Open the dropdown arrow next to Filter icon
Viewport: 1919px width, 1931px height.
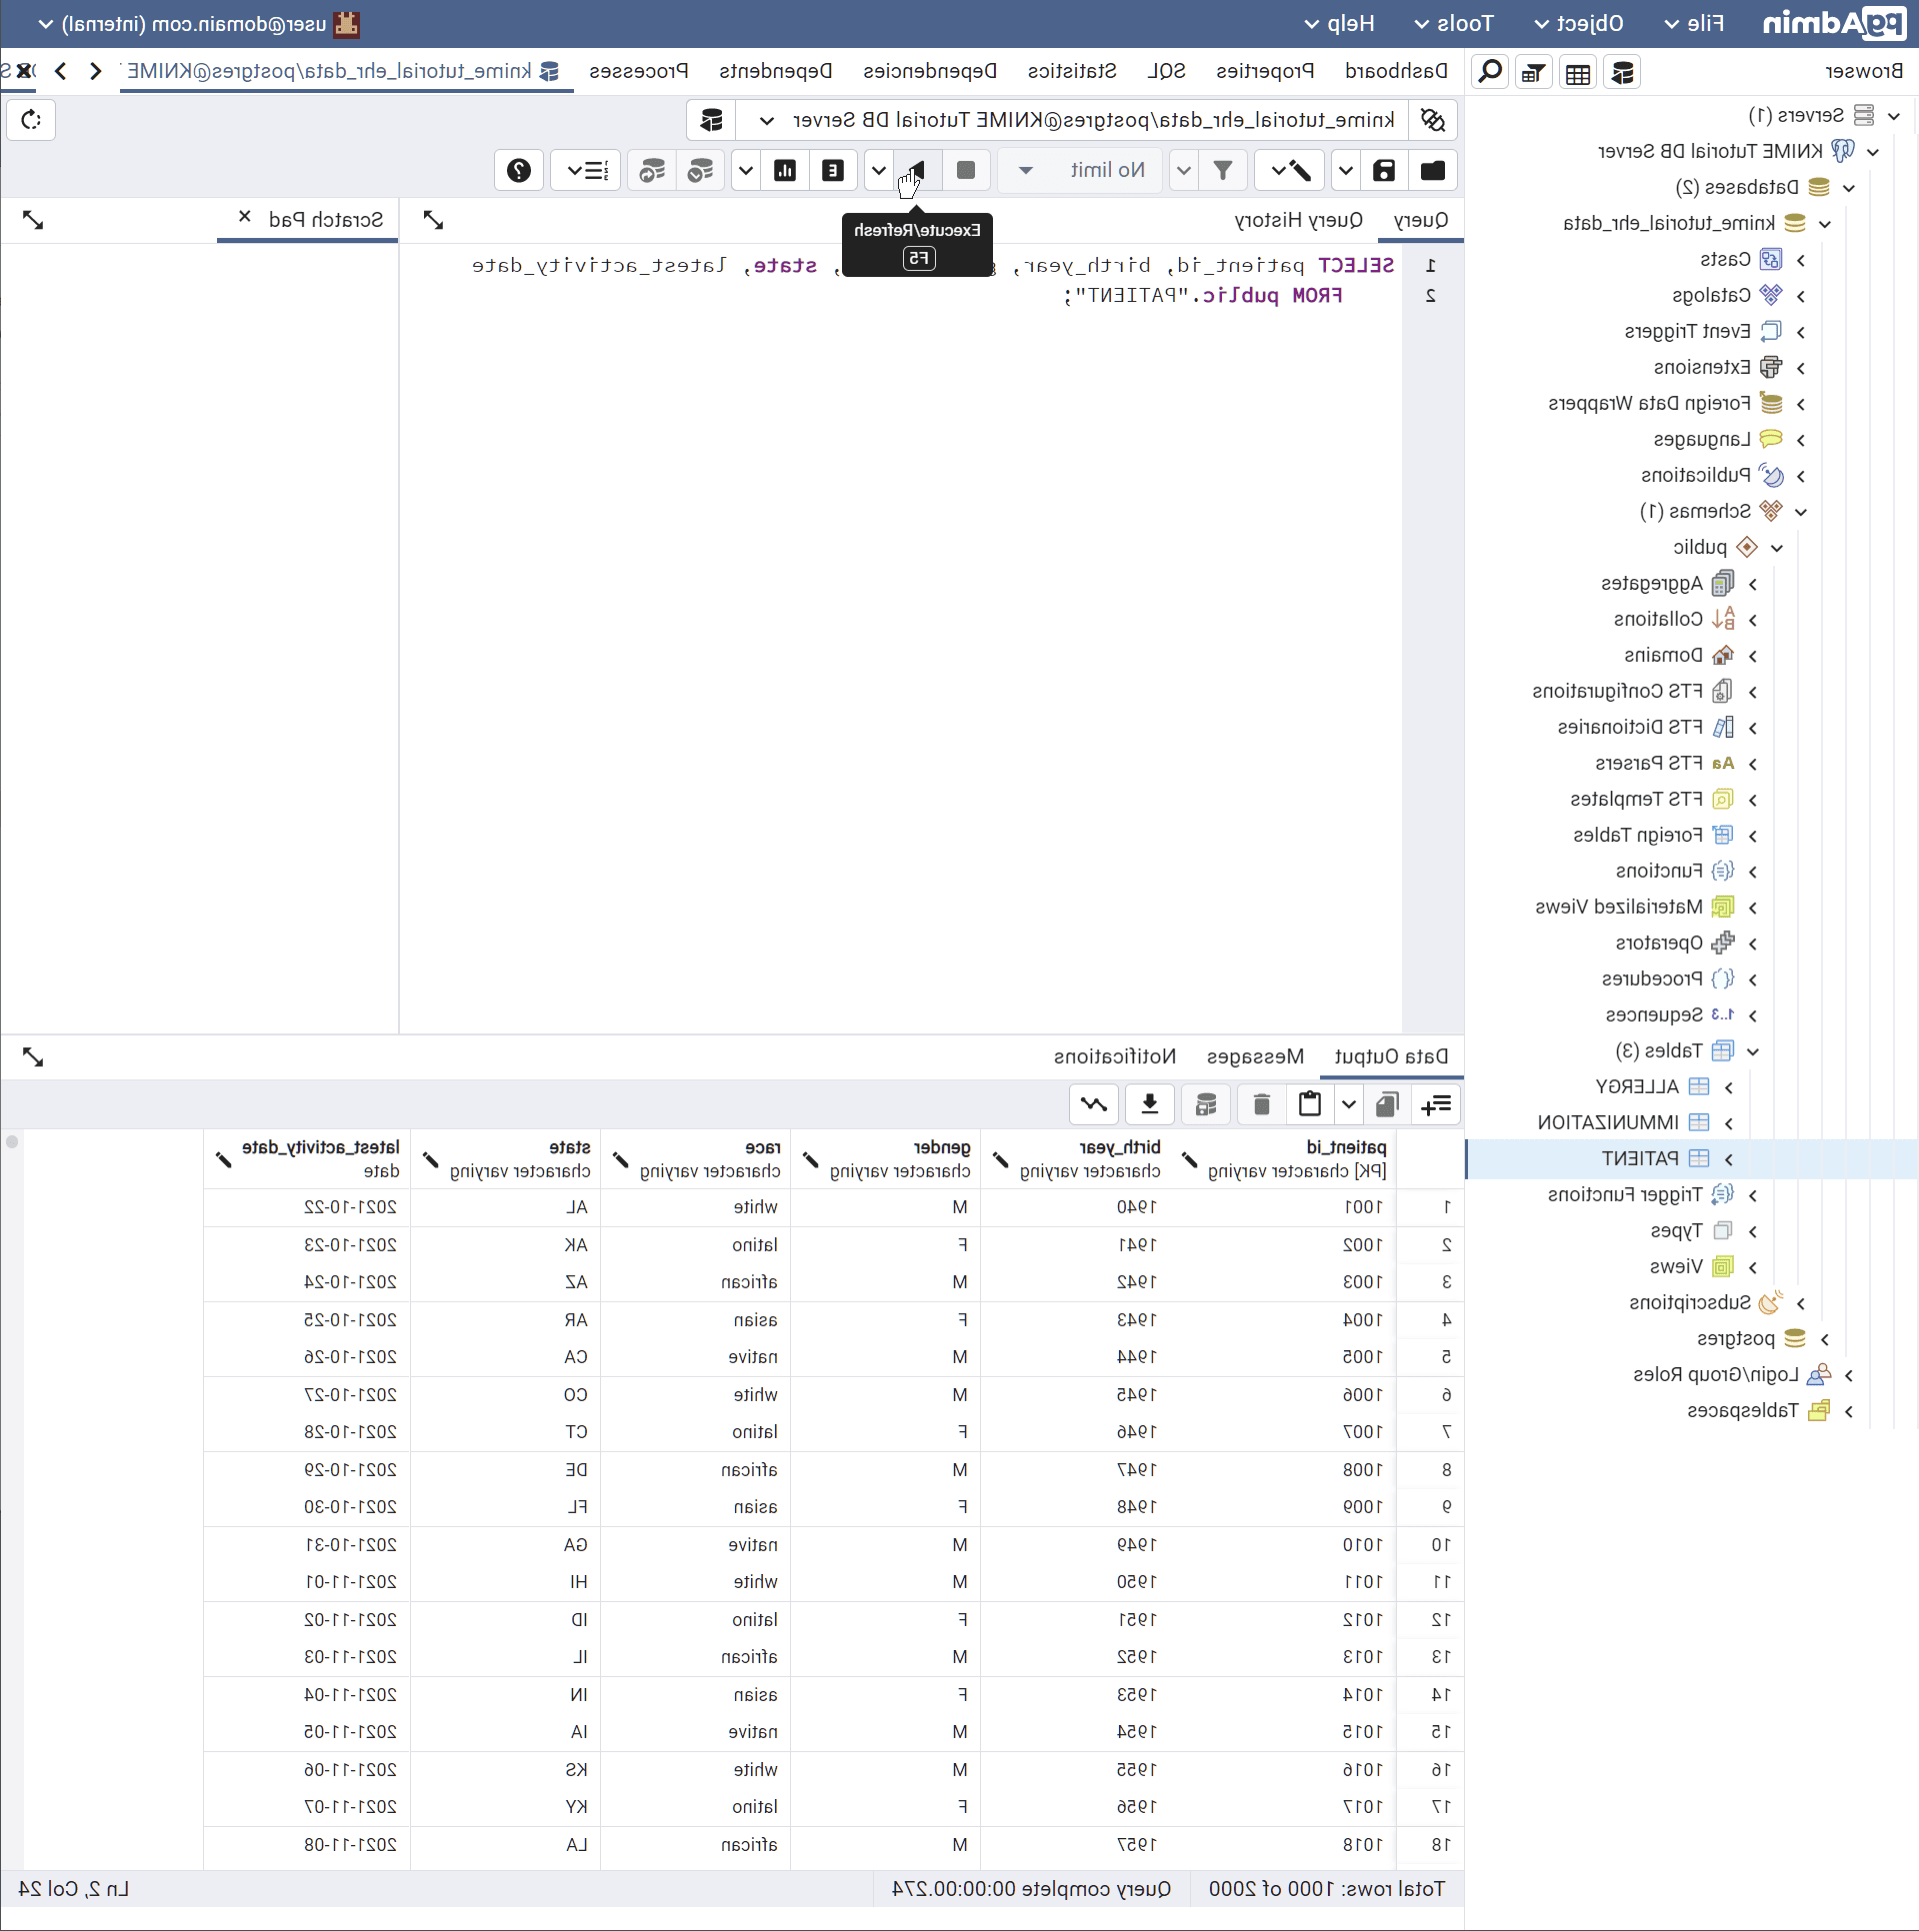[1184, 170]
